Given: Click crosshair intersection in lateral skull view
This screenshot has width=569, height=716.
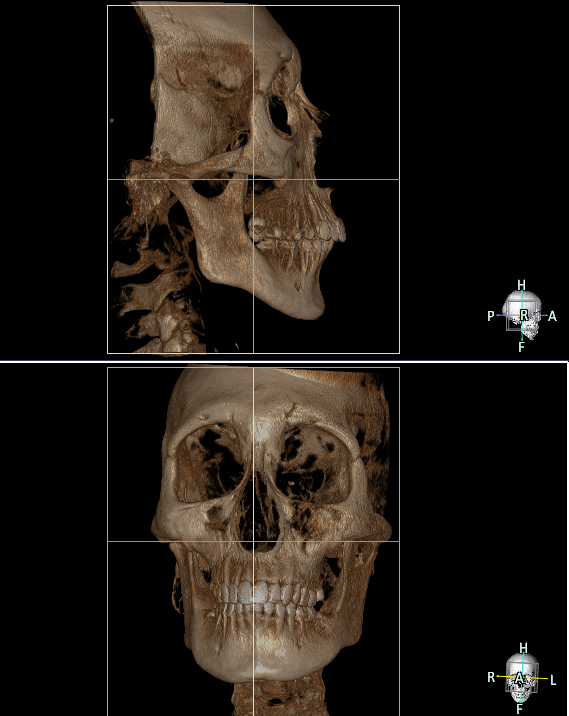Looking at the screenshot, I should click(253, 179).
